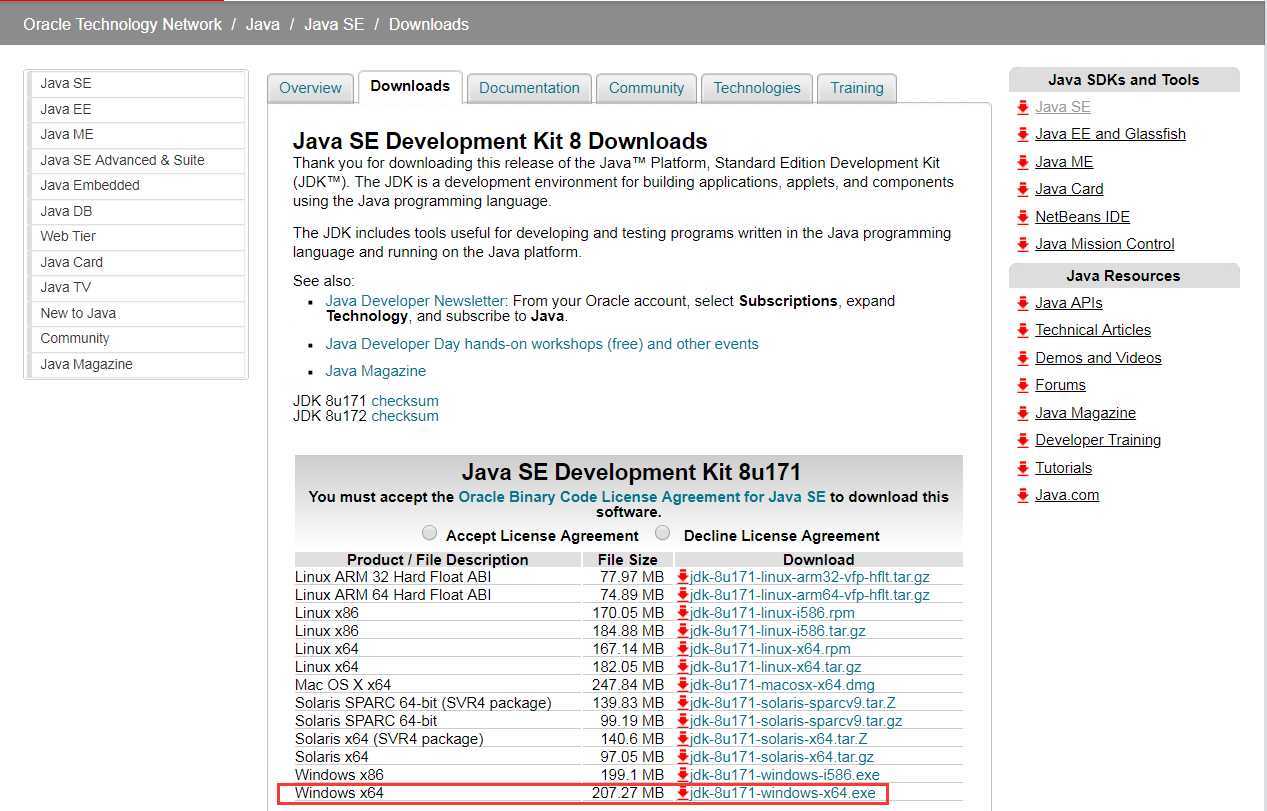
Task: Click the Downloads breadcrumb link
Action: (x=429, y=24)
